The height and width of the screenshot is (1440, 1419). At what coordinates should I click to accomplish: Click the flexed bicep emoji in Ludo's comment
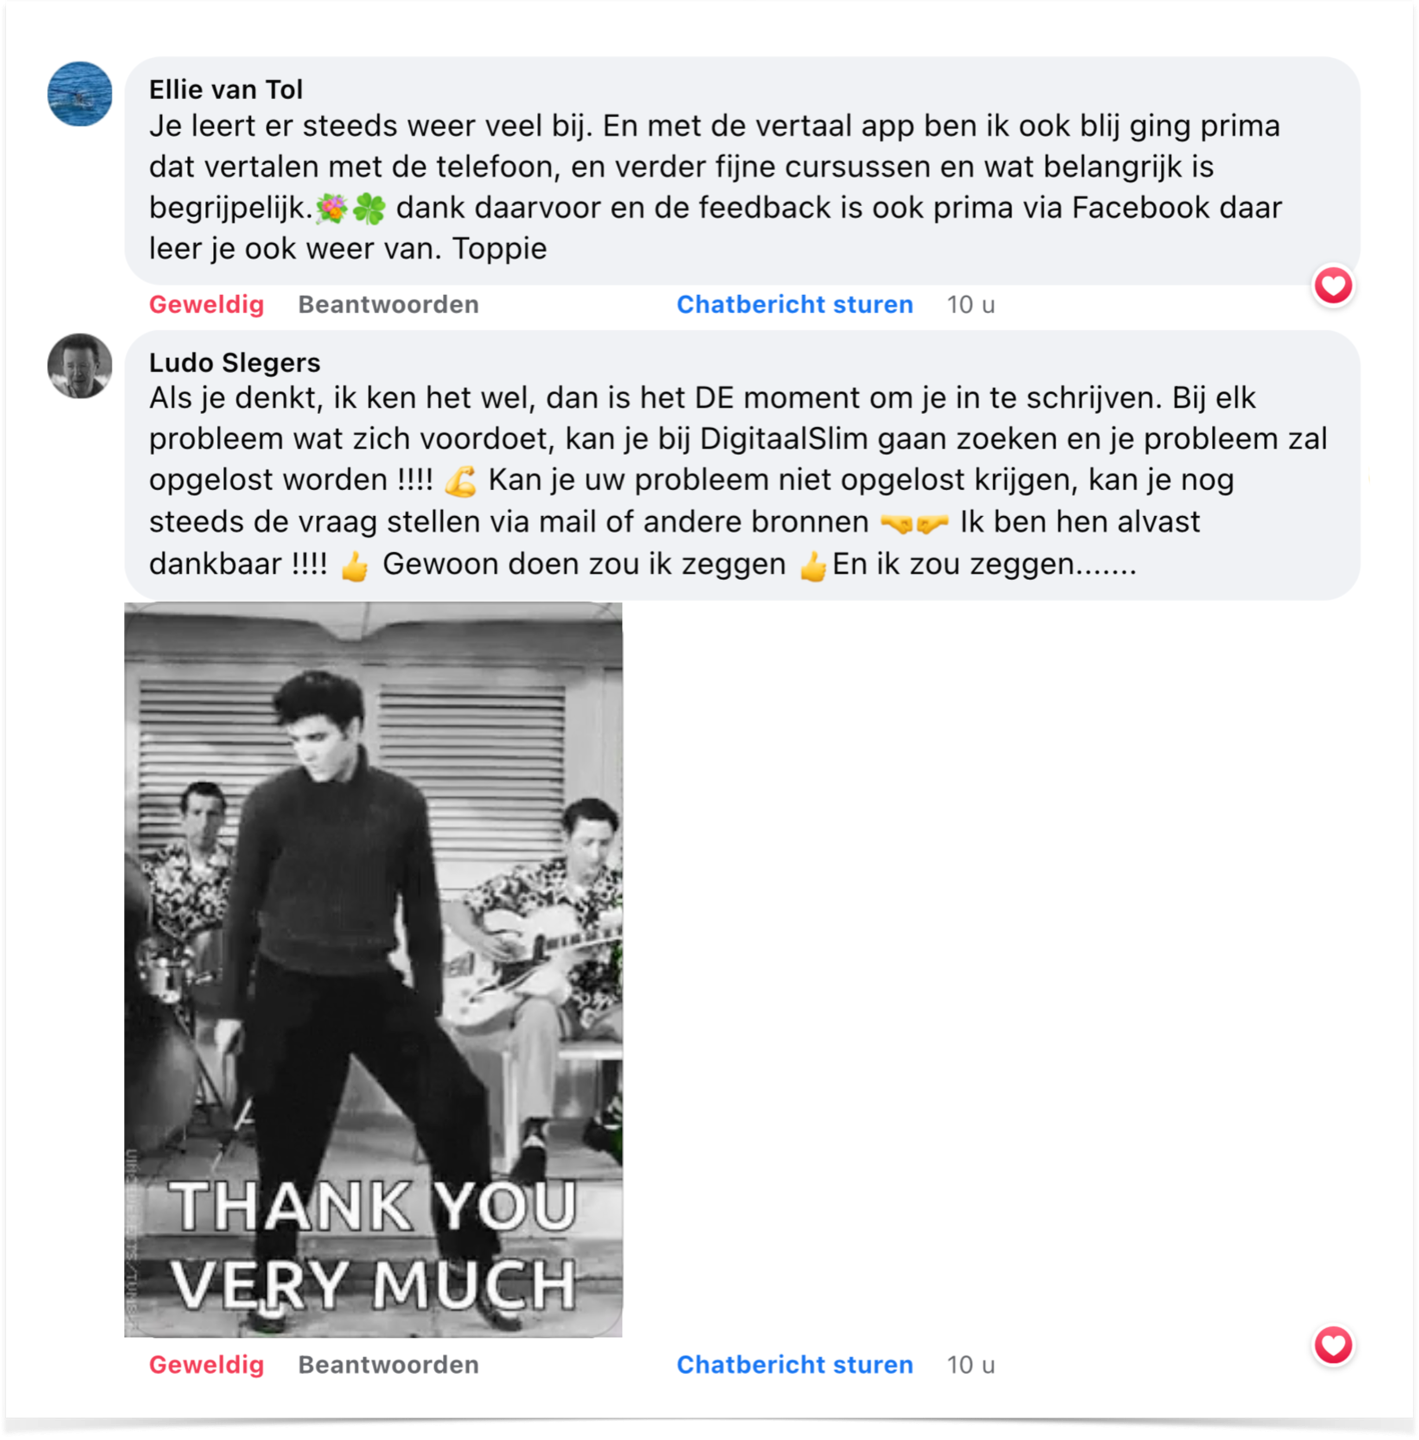461,481
